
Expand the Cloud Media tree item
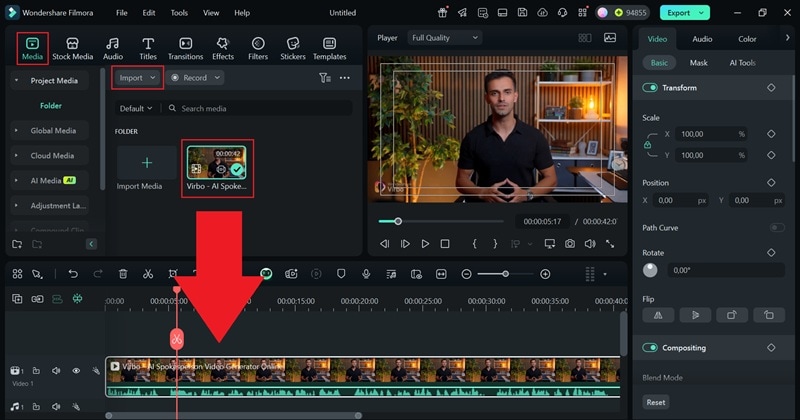pos(16,156)
